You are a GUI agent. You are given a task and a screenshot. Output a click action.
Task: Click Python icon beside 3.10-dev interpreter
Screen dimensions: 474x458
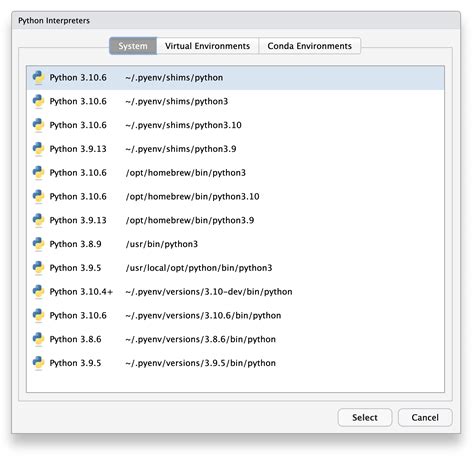[x=38, y=292]
